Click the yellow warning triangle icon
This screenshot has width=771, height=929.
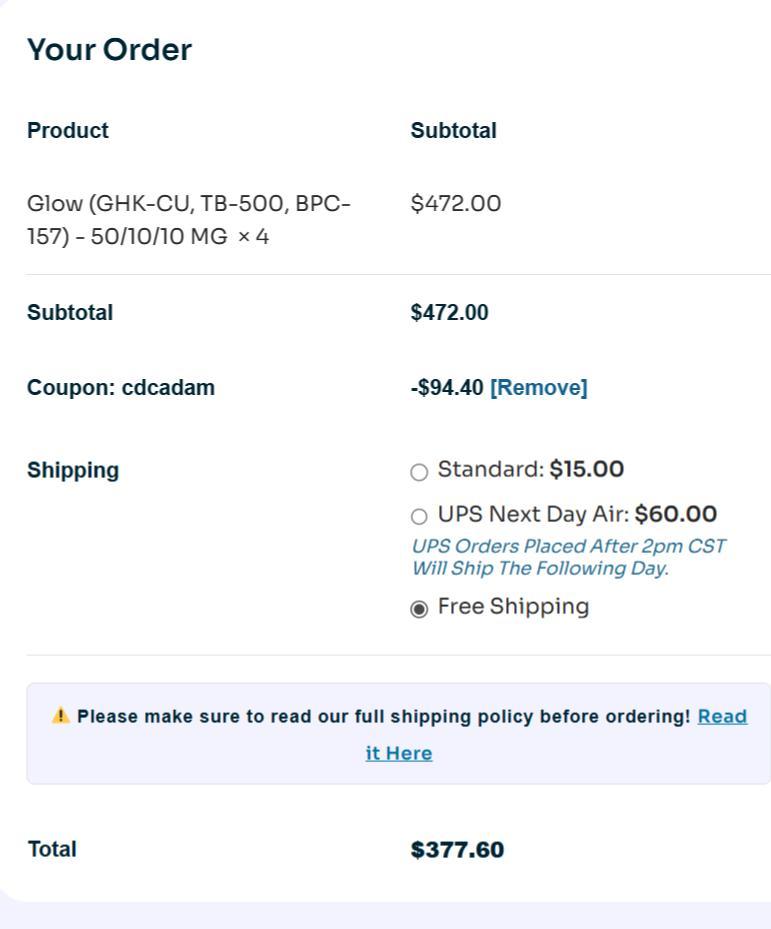[x=60, y=716]
